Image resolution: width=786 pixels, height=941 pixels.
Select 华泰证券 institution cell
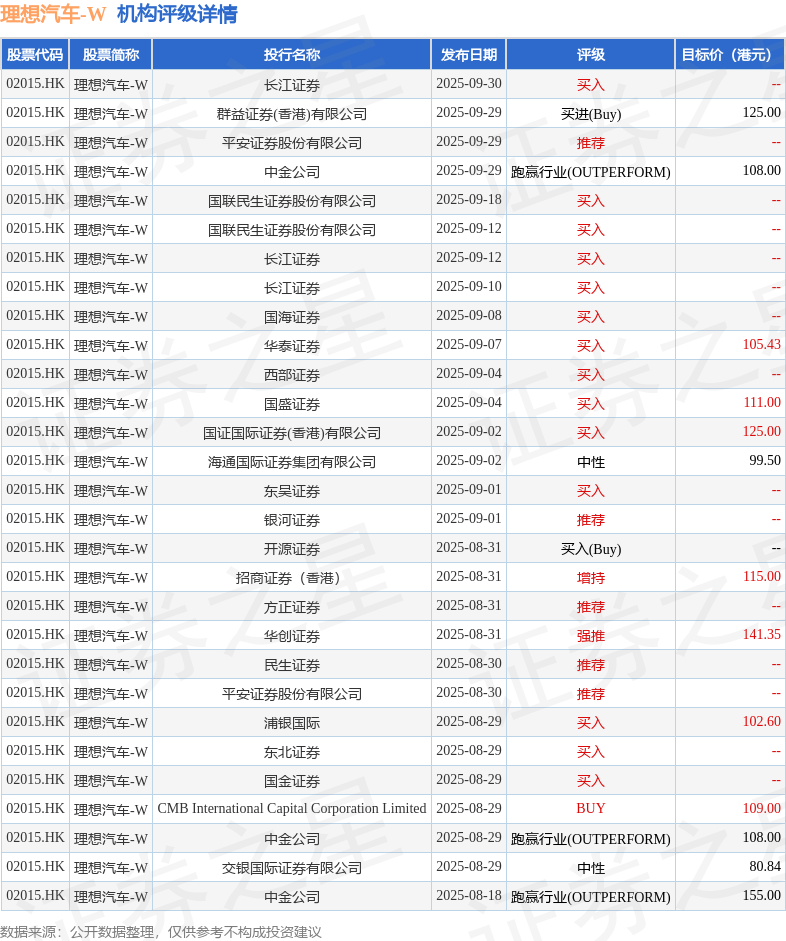pos(292,346)
